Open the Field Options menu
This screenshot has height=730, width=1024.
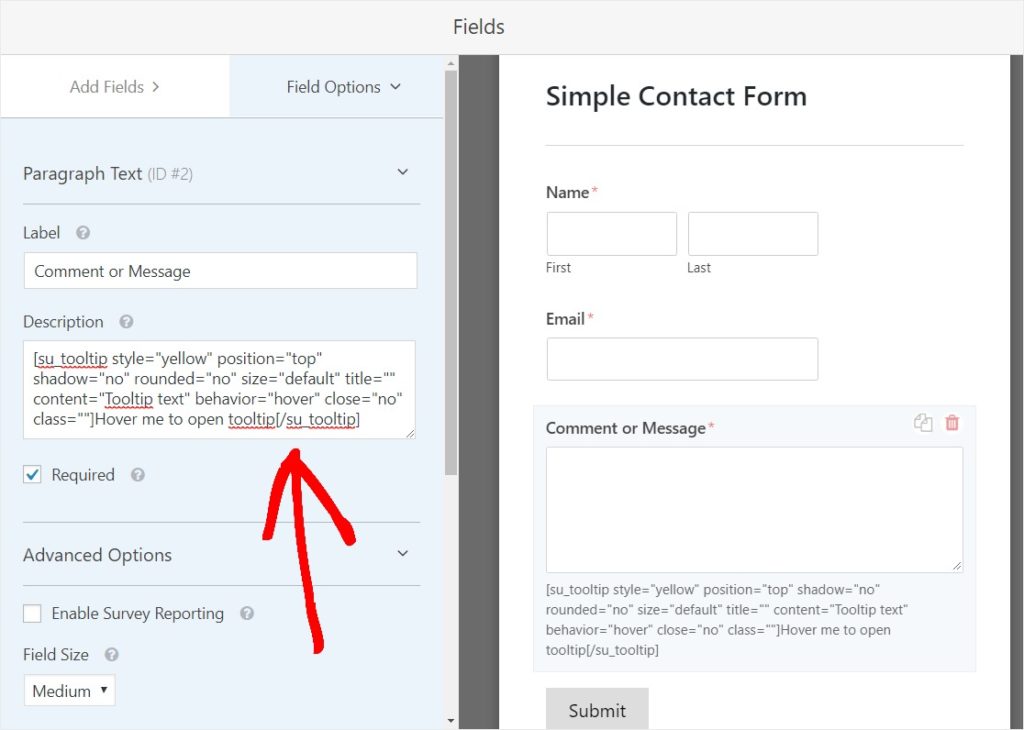click(x=335, y=87)
